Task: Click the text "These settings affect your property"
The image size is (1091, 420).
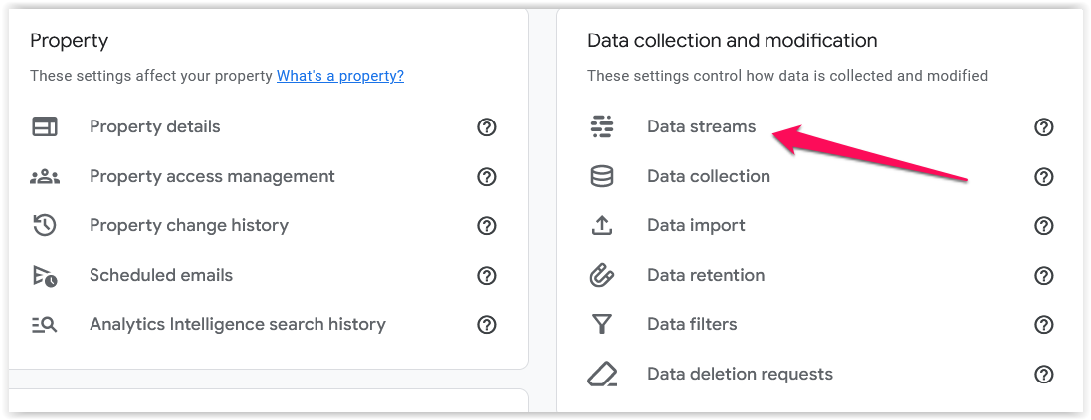Action: point(151,76)
